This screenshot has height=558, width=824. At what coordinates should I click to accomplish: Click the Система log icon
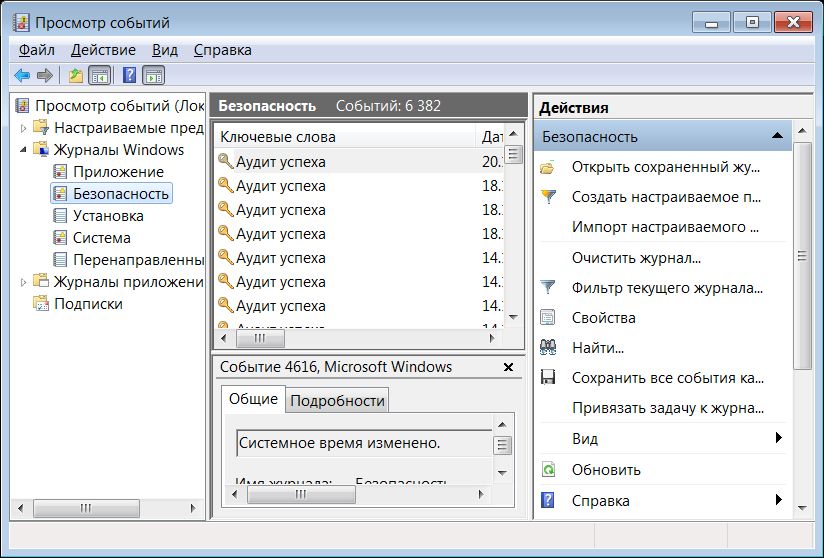click(60, 237)
